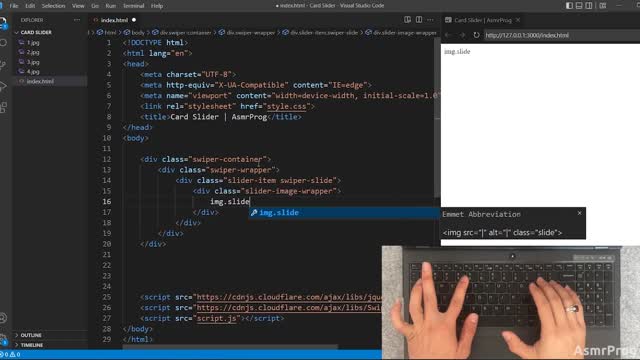
Task: Click the "slider-image-wrapper" class value text
Action: (x=289, y=191)
